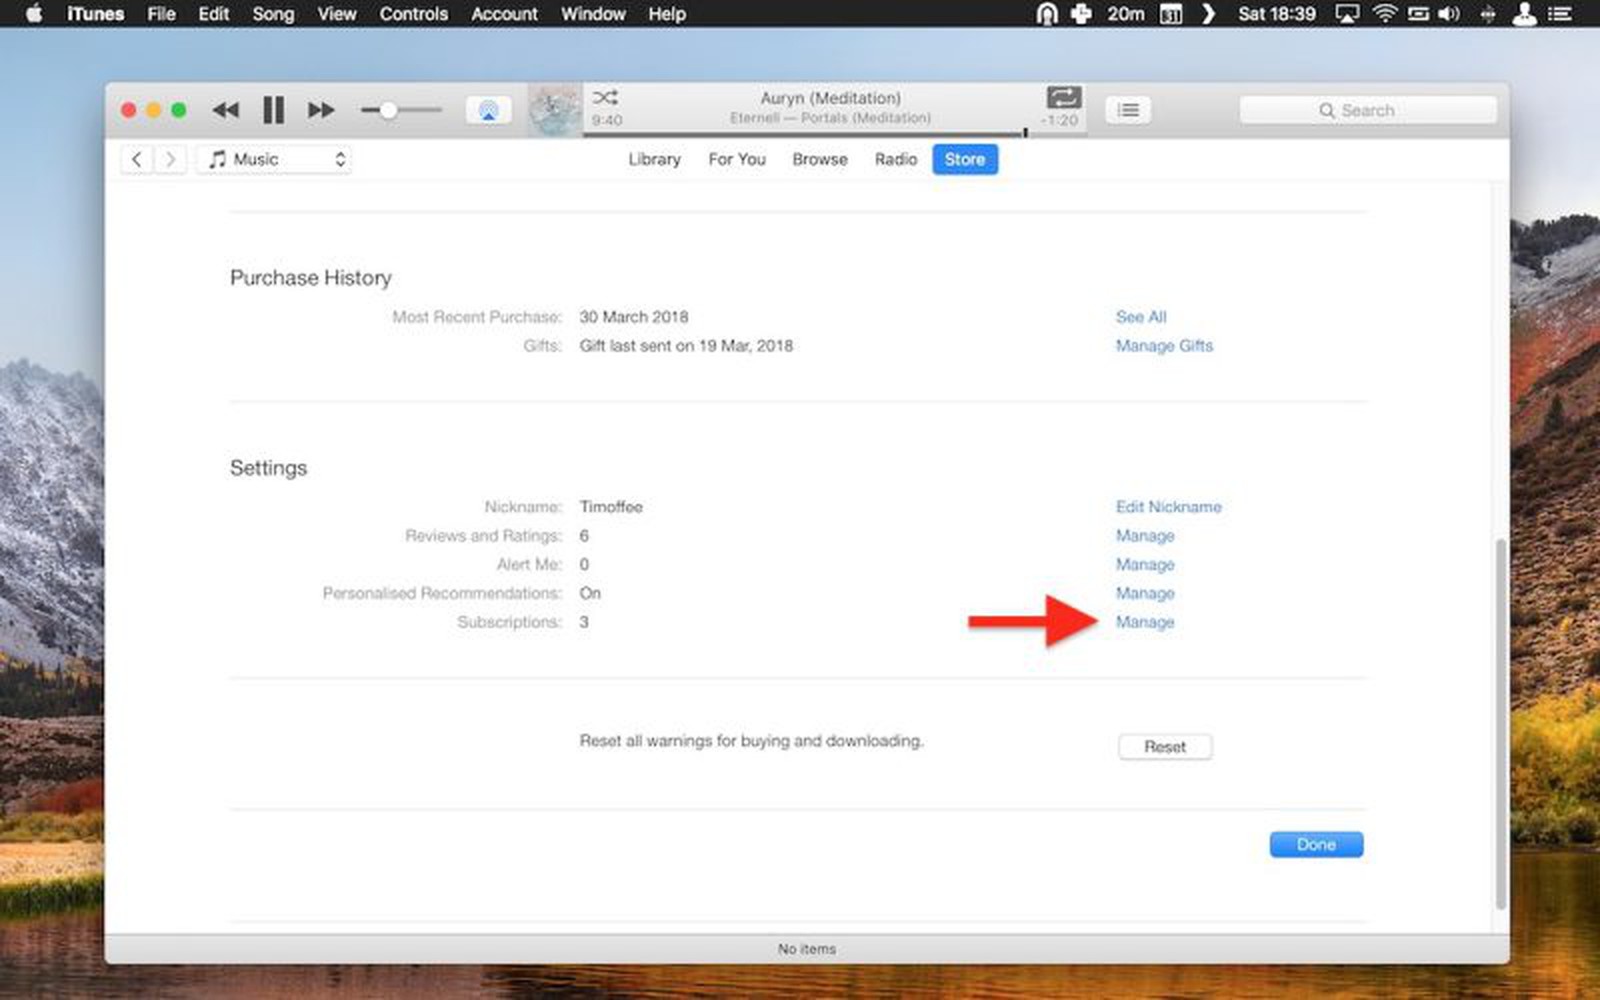Viewport: 1600px width, 1000px height.
Task: Click the Done button
Action: [1316, 844]
